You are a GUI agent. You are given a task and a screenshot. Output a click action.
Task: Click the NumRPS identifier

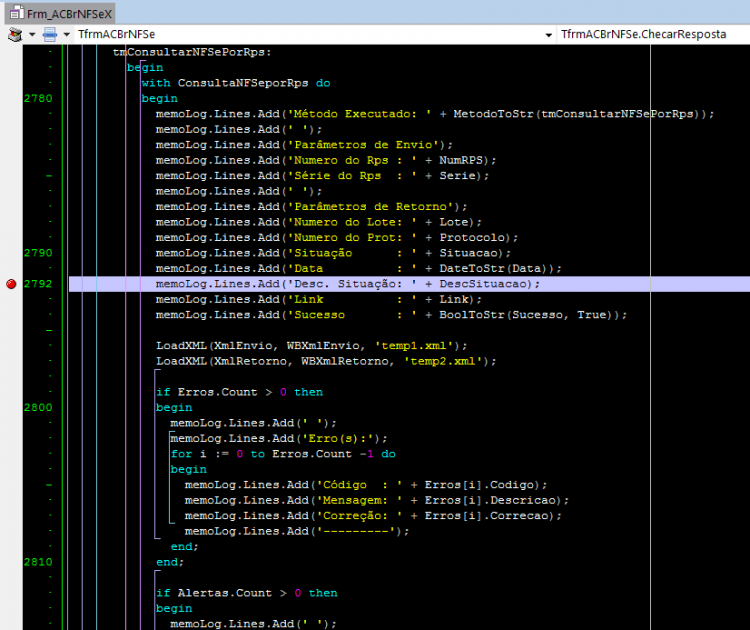point(461,160)
